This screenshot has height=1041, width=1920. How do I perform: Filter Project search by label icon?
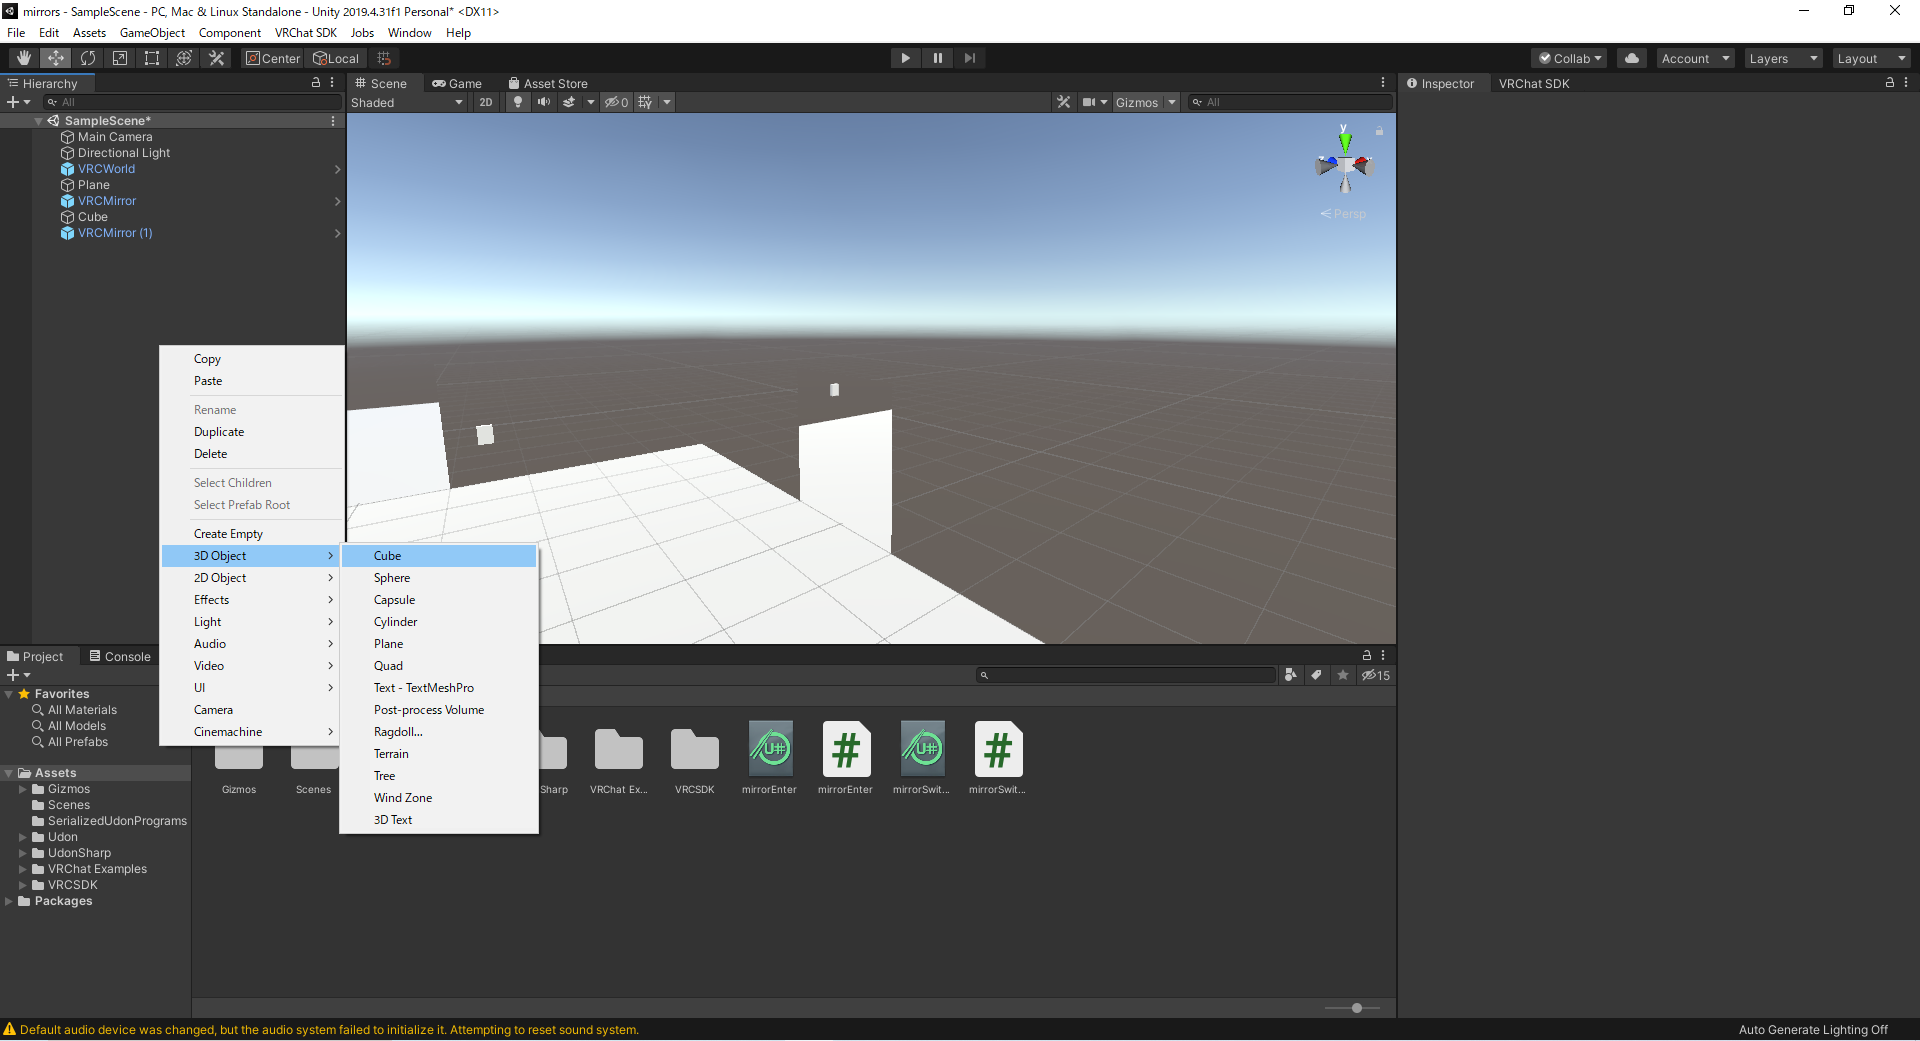[1317, 675]
